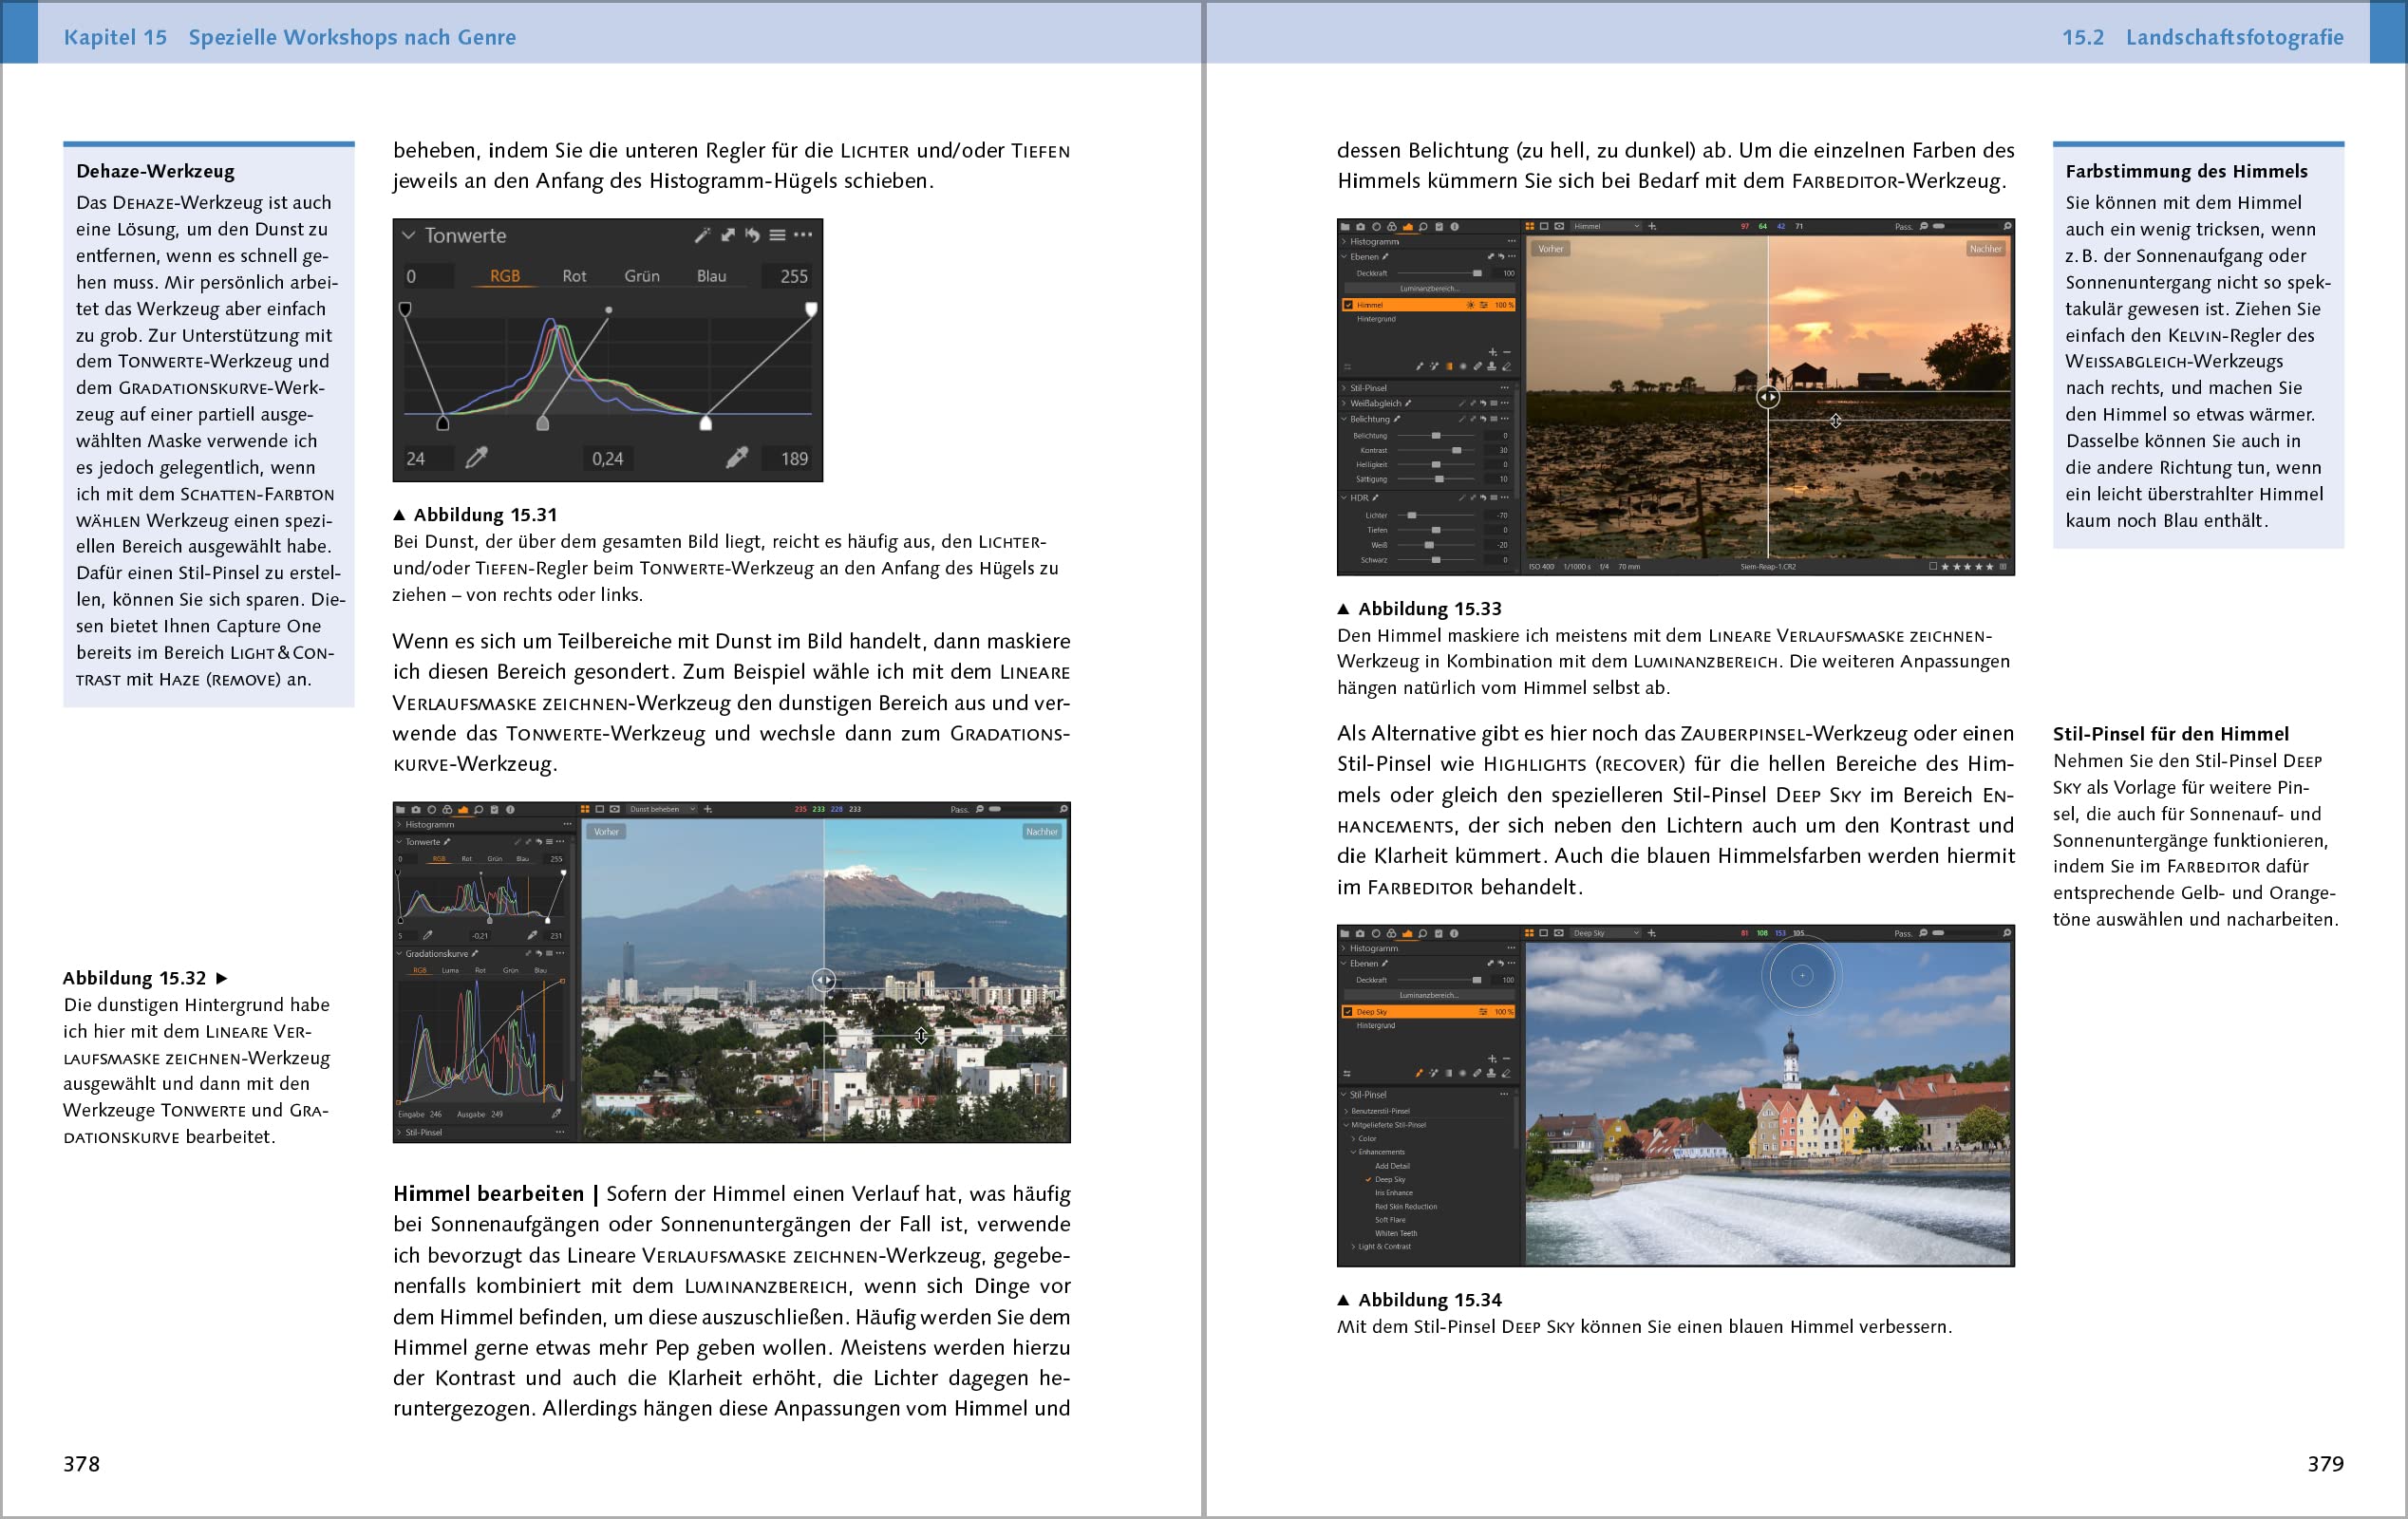Grab the gray midtone handle below the histogram, Abbildung 15.31
Viewport: 2408px width, 1519px height.
[x=543, y=423]
